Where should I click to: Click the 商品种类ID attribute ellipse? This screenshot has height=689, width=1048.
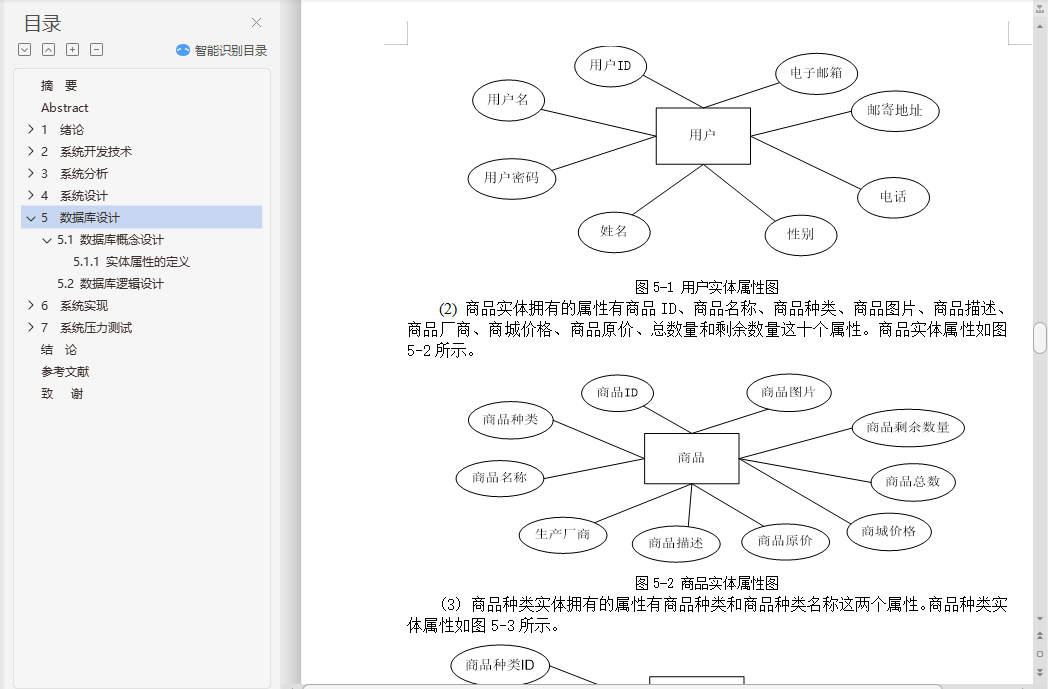(501, 665)
